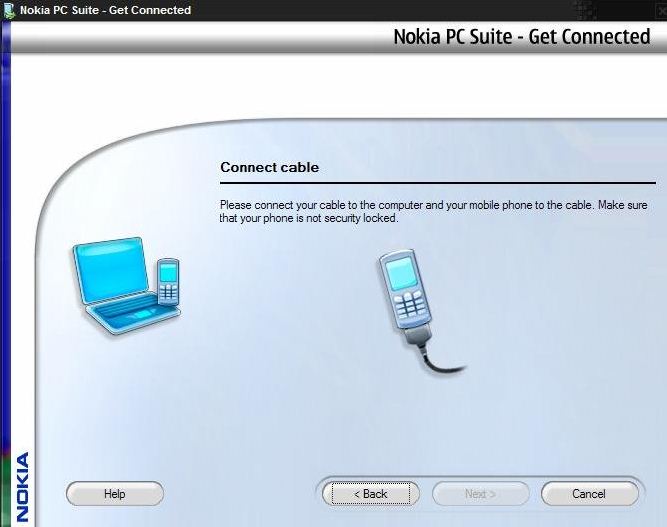Click the laptop and phone illustration
The height and width of the screenshot is (527, 667).
click(126, 285)
